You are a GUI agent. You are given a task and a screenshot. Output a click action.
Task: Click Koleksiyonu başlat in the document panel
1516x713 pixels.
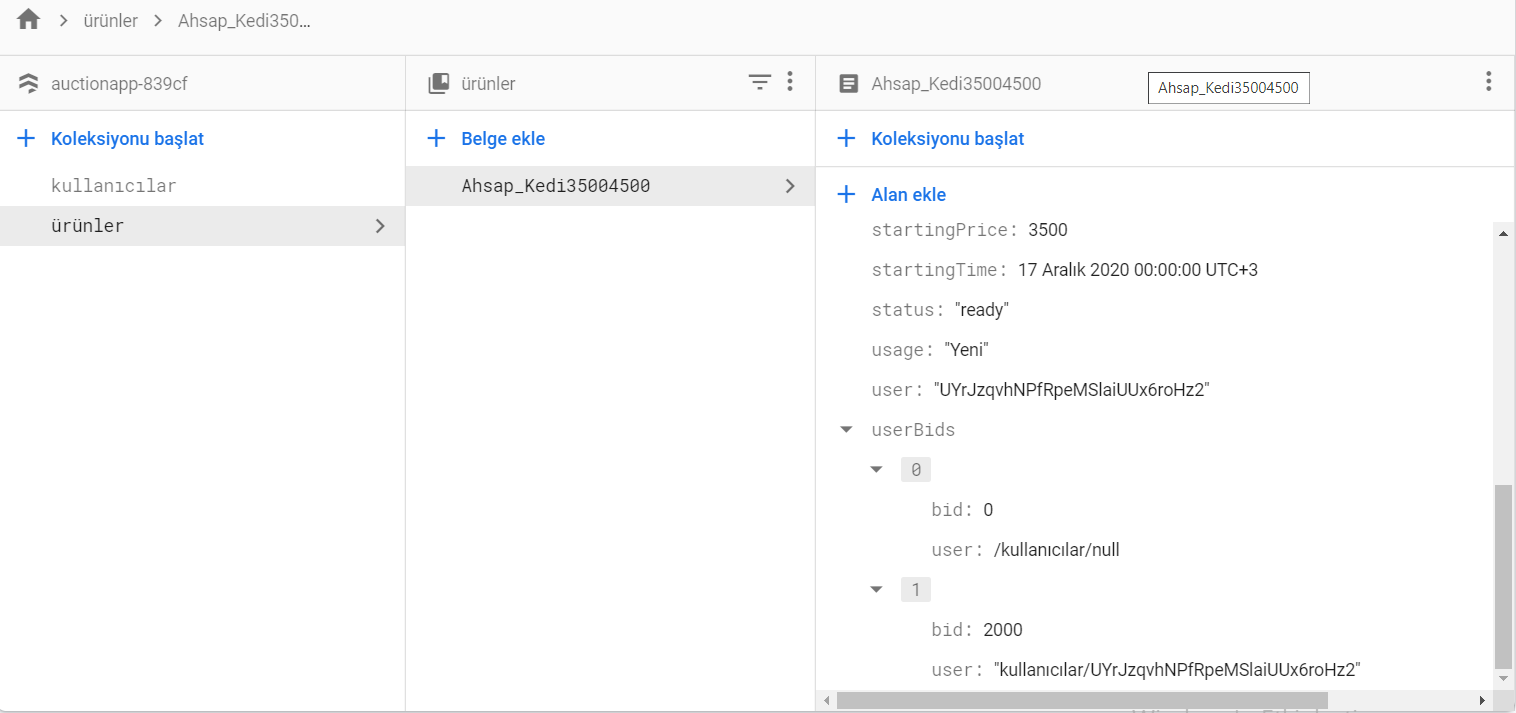tap(947, 139)
